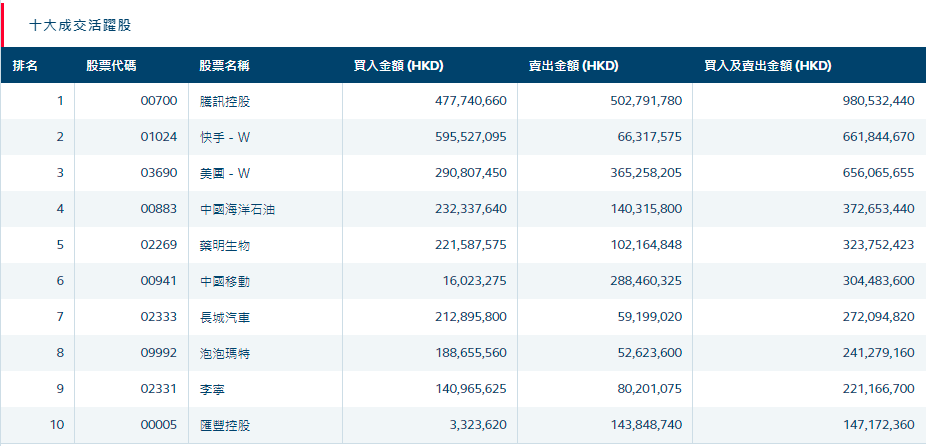The height and width of the screenshot is (446, 926).
Task: Click stock name 長城汽車
Action: [x=225, y=317]
